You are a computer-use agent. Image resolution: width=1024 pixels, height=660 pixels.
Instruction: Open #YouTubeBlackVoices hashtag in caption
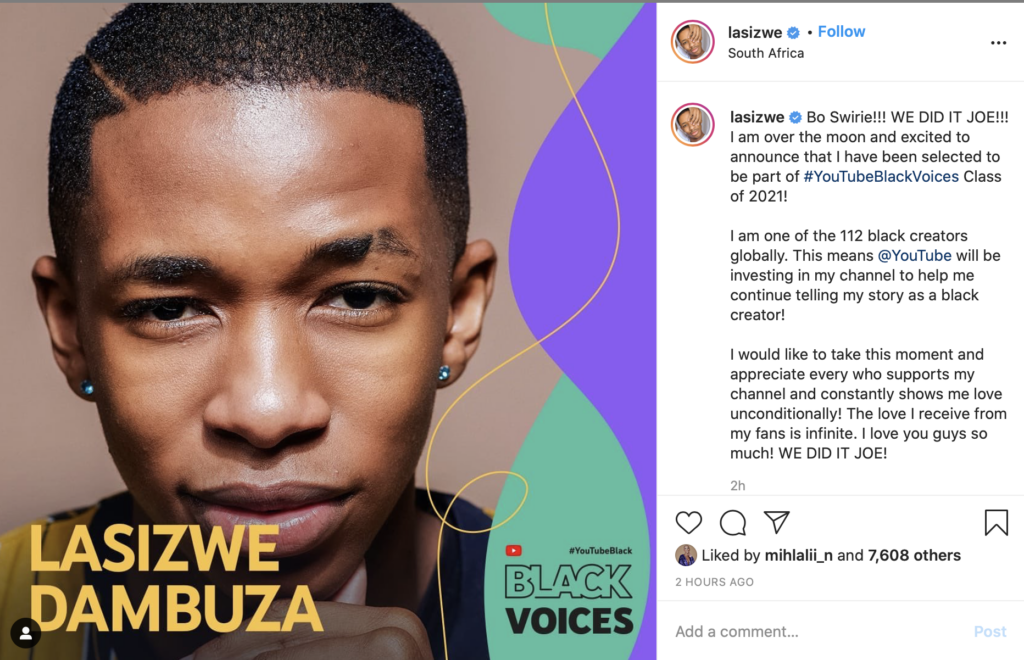881,176
